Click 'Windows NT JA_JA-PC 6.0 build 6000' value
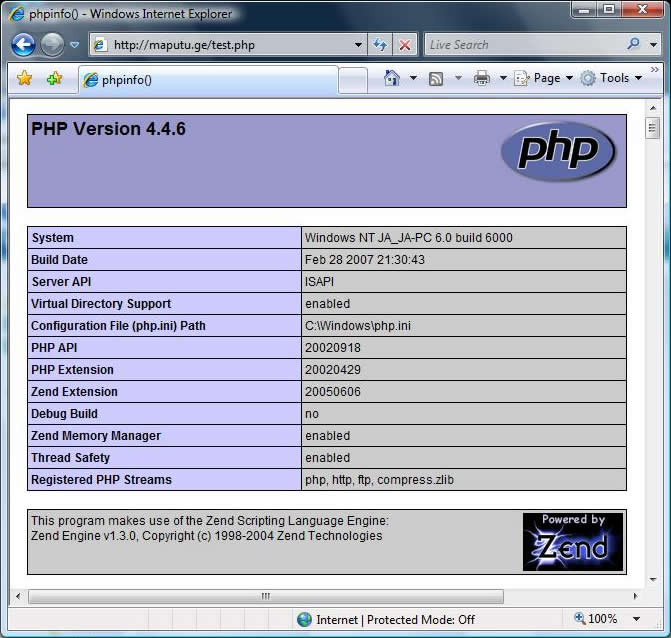 pos(409,237)
